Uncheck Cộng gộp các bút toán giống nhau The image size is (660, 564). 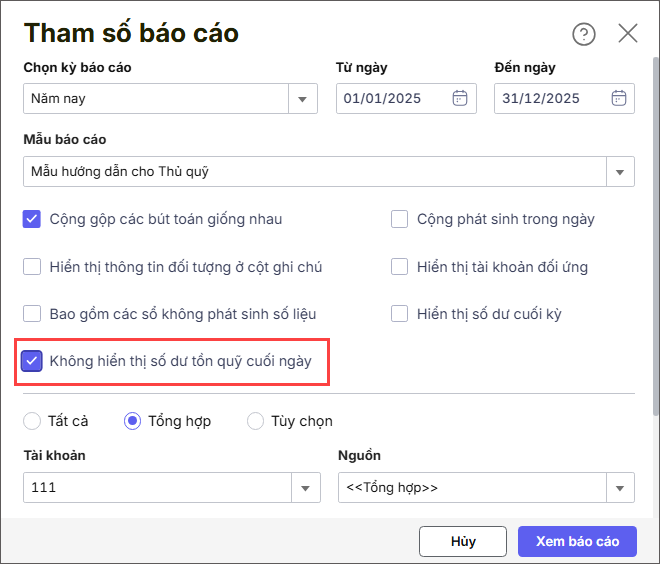point(32,219)
